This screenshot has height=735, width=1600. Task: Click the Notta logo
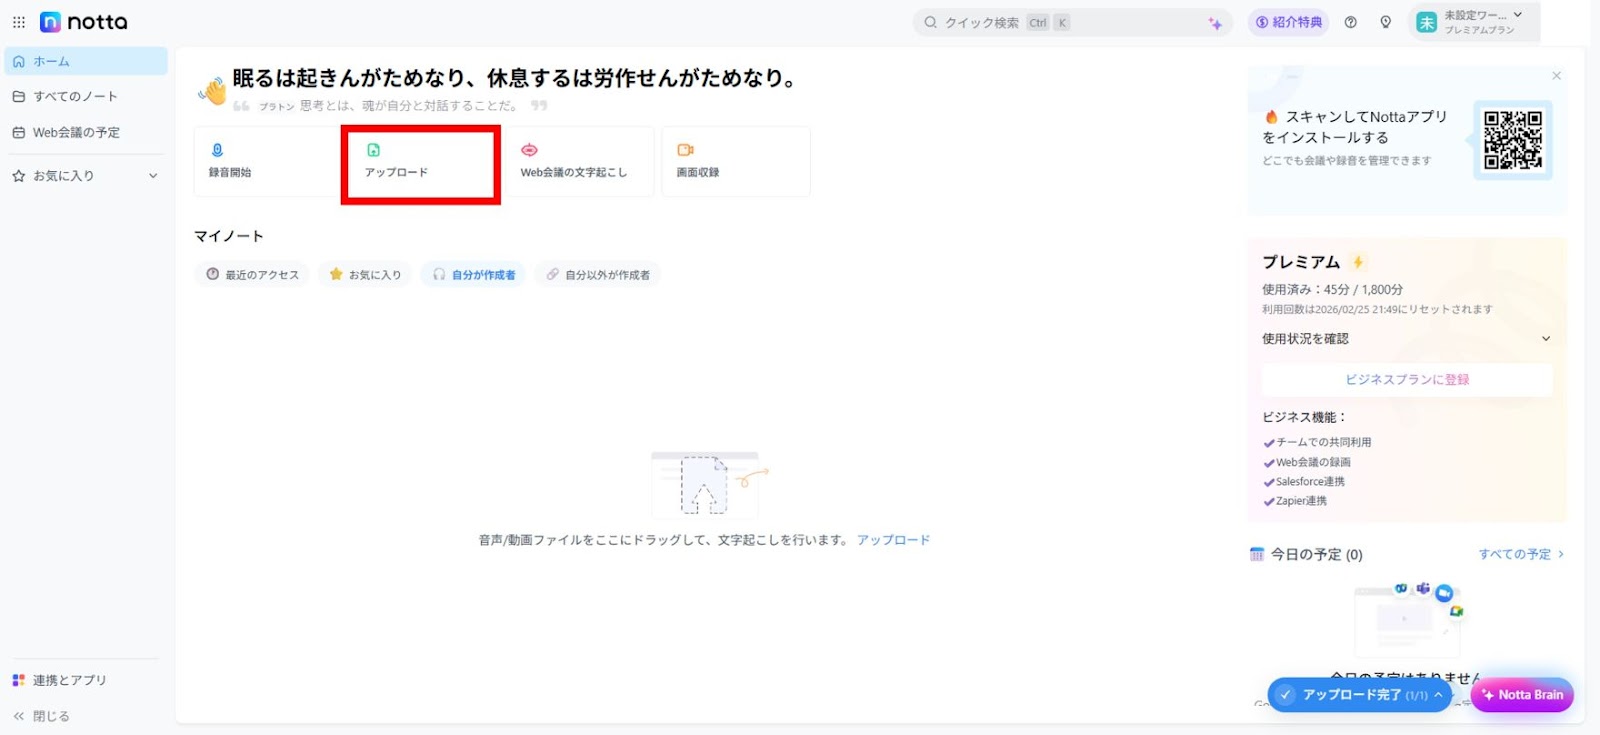point(84,22)
